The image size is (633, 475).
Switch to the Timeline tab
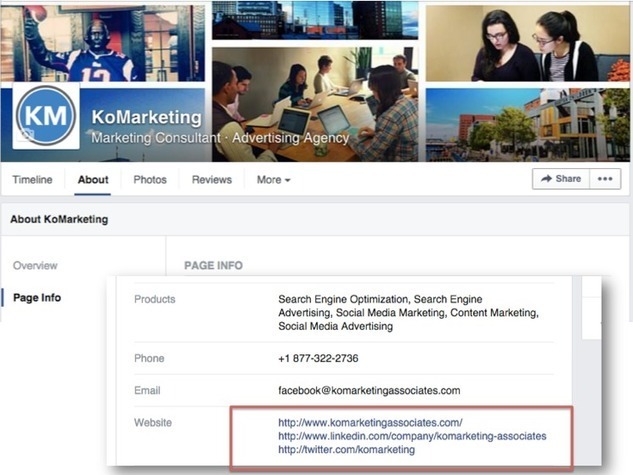point(32,180)
